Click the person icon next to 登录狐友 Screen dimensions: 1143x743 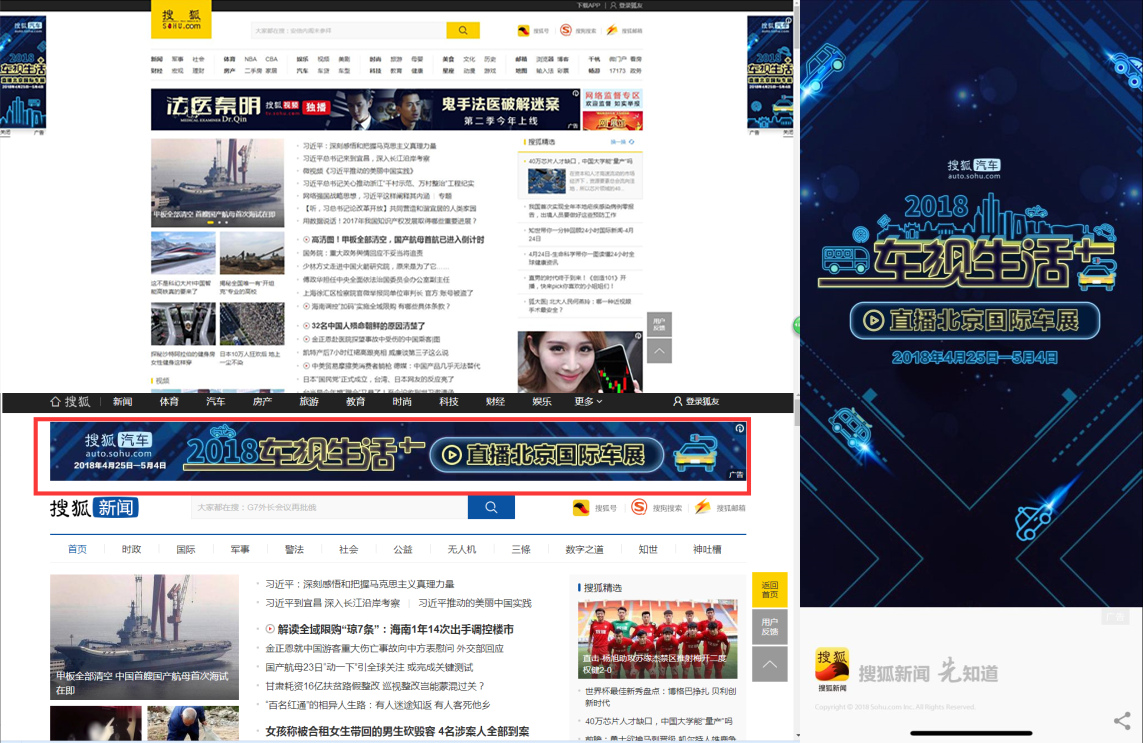click(676, 402)
